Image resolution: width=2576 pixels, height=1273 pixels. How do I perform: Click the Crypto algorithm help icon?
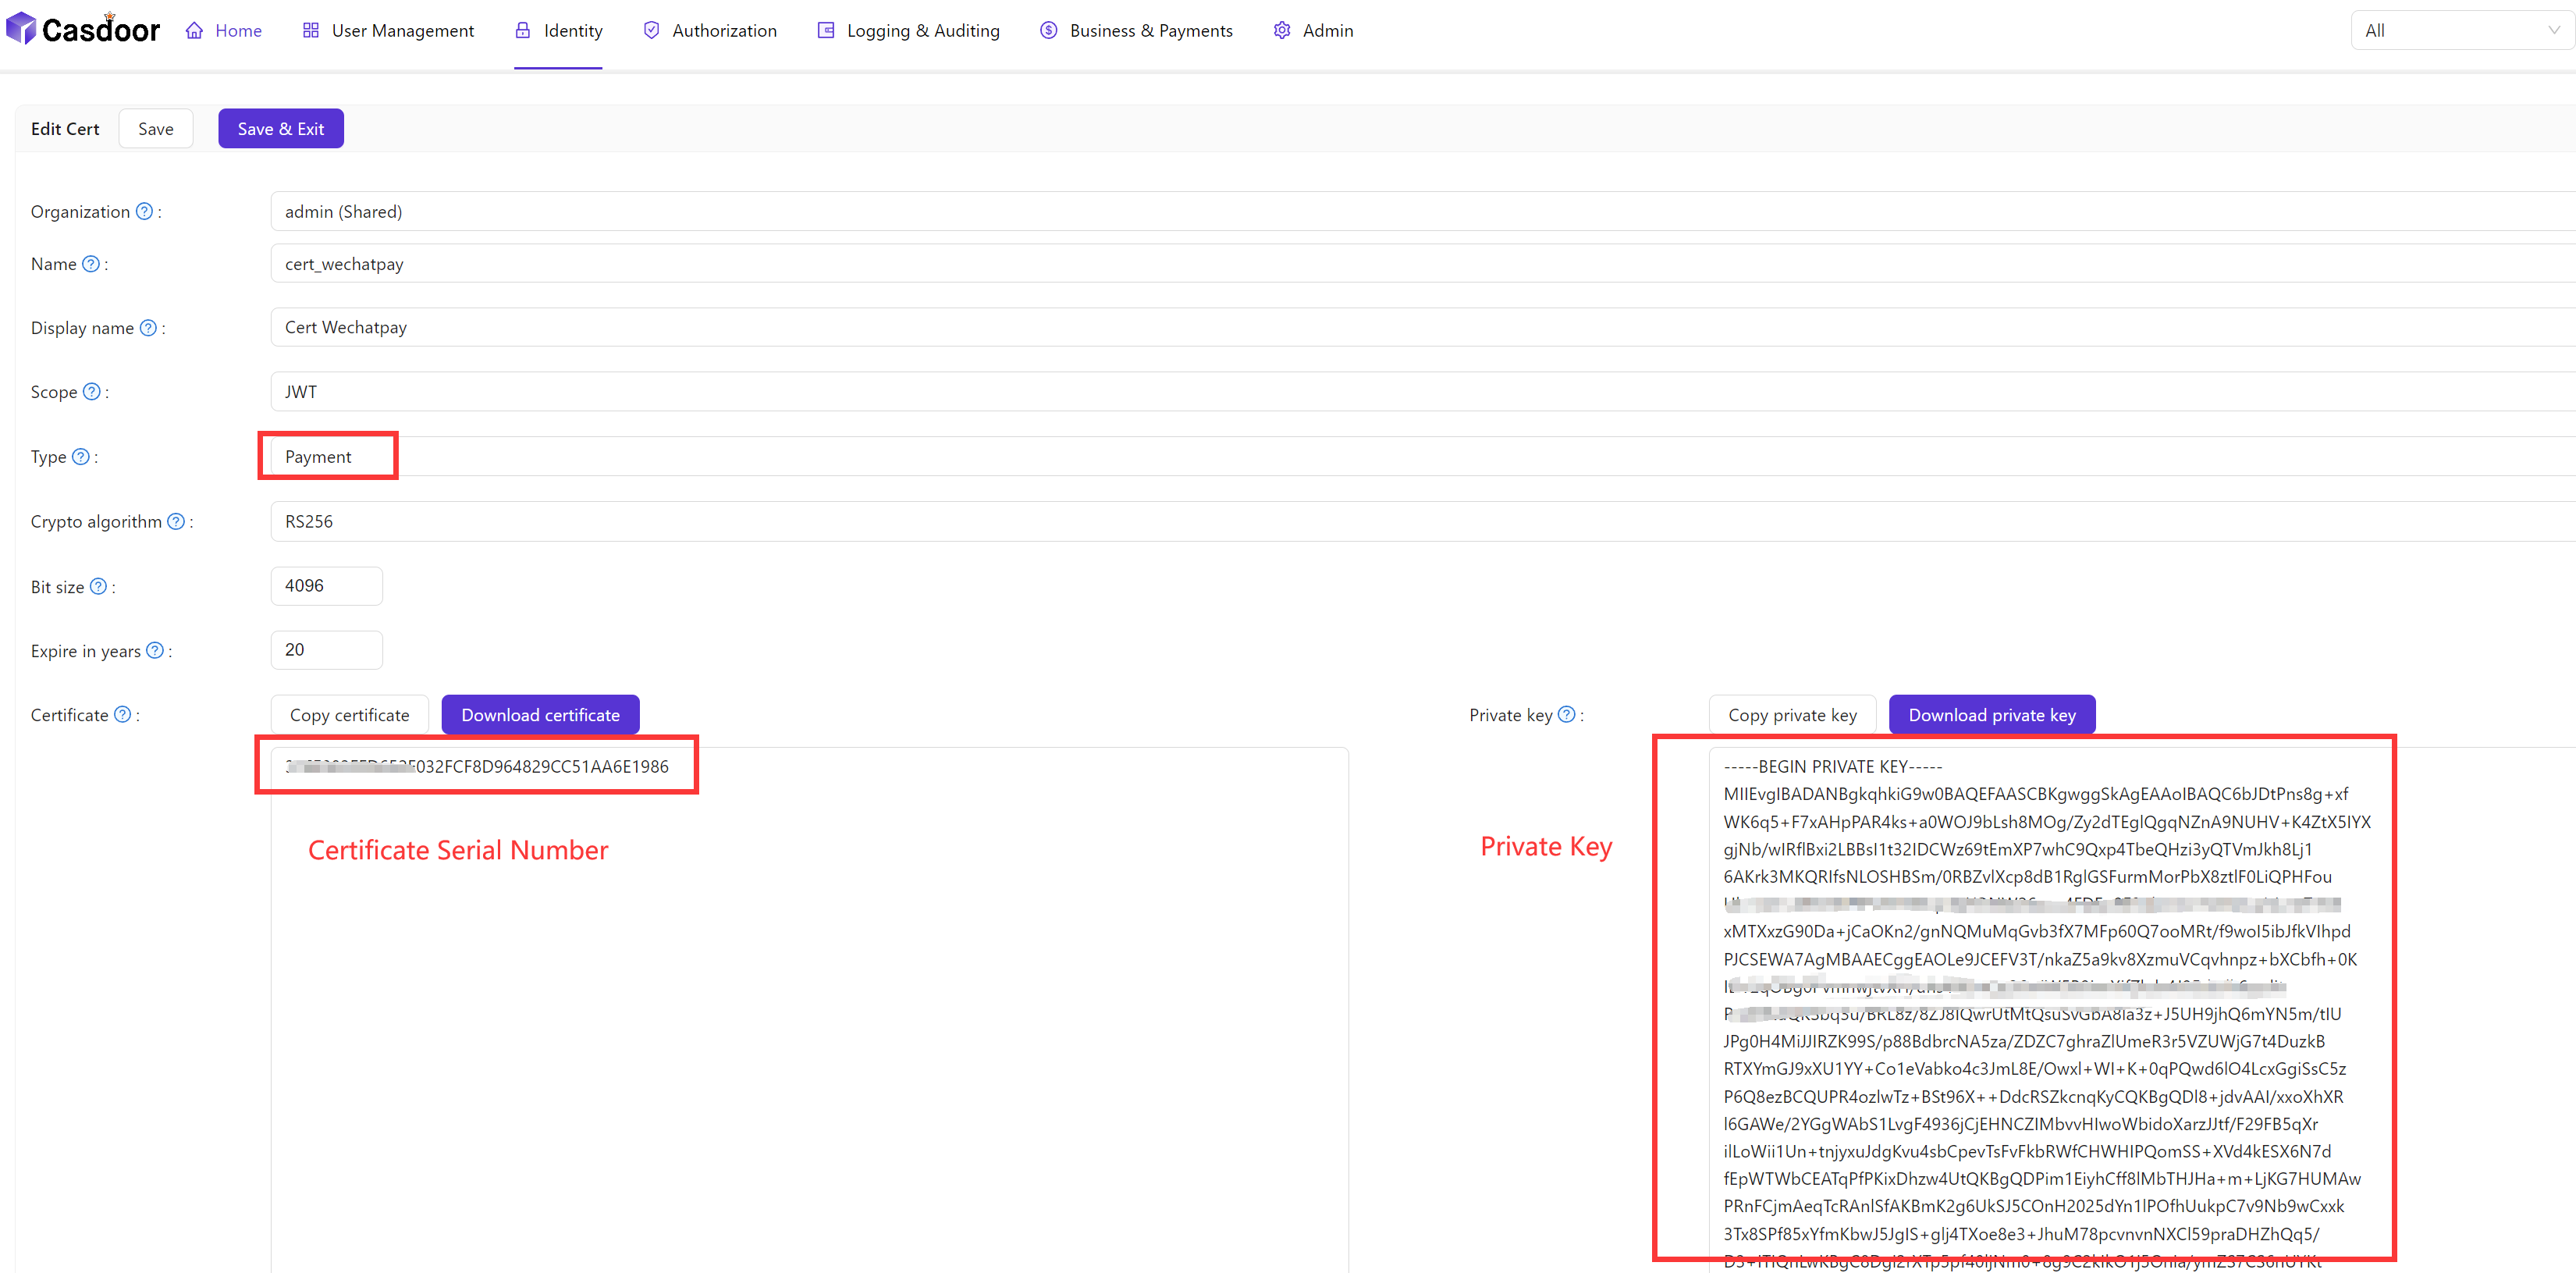(x=176, y=521)
